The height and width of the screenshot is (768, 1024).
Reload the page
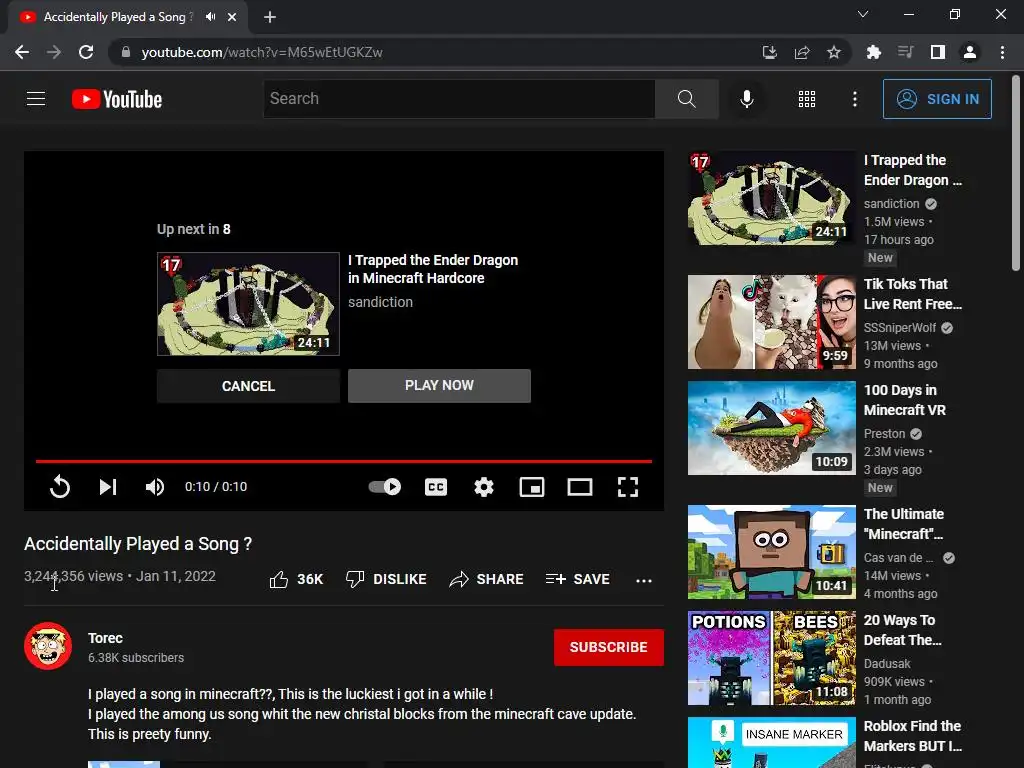point(86,52)
